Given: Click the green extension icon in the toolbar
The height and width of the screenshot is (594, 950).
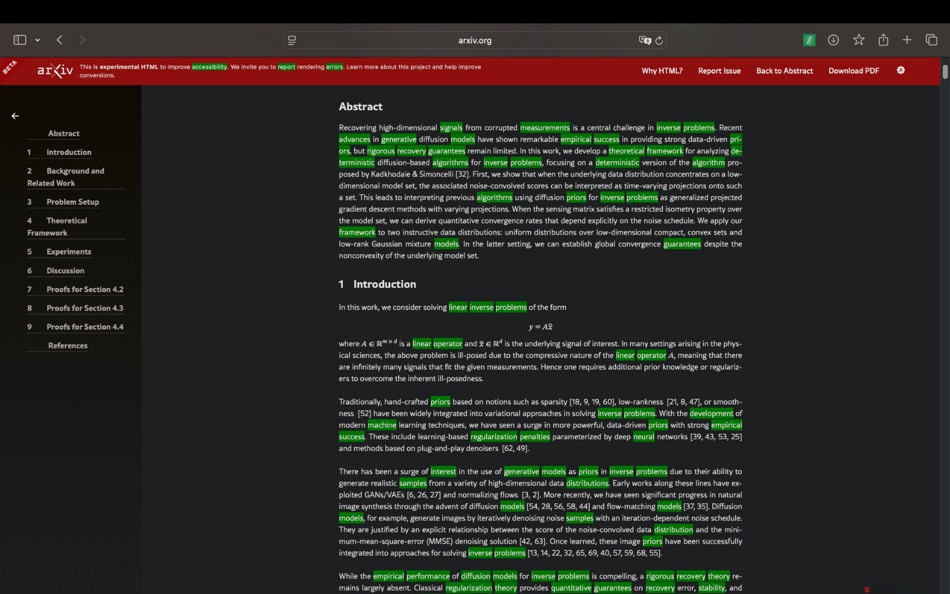Looking at the screenshot, I should click(809, 40).
